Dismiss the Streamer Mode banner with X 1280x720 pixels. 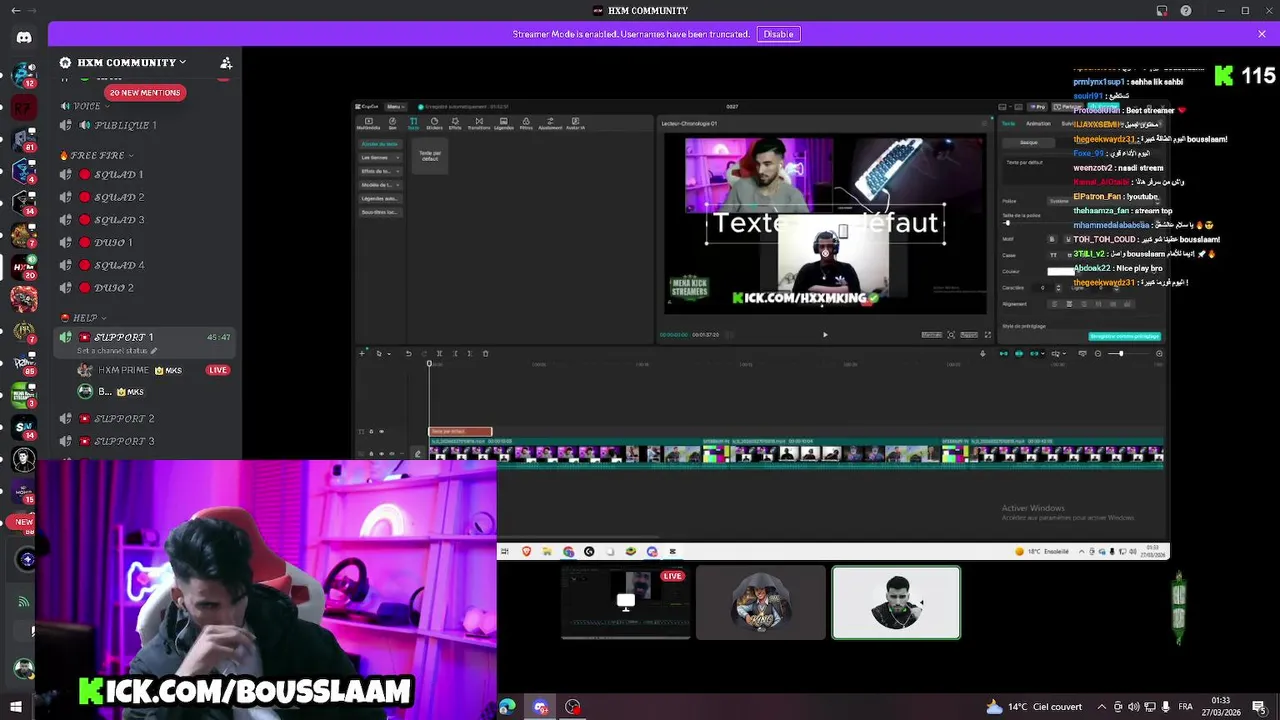[1262, 34]
